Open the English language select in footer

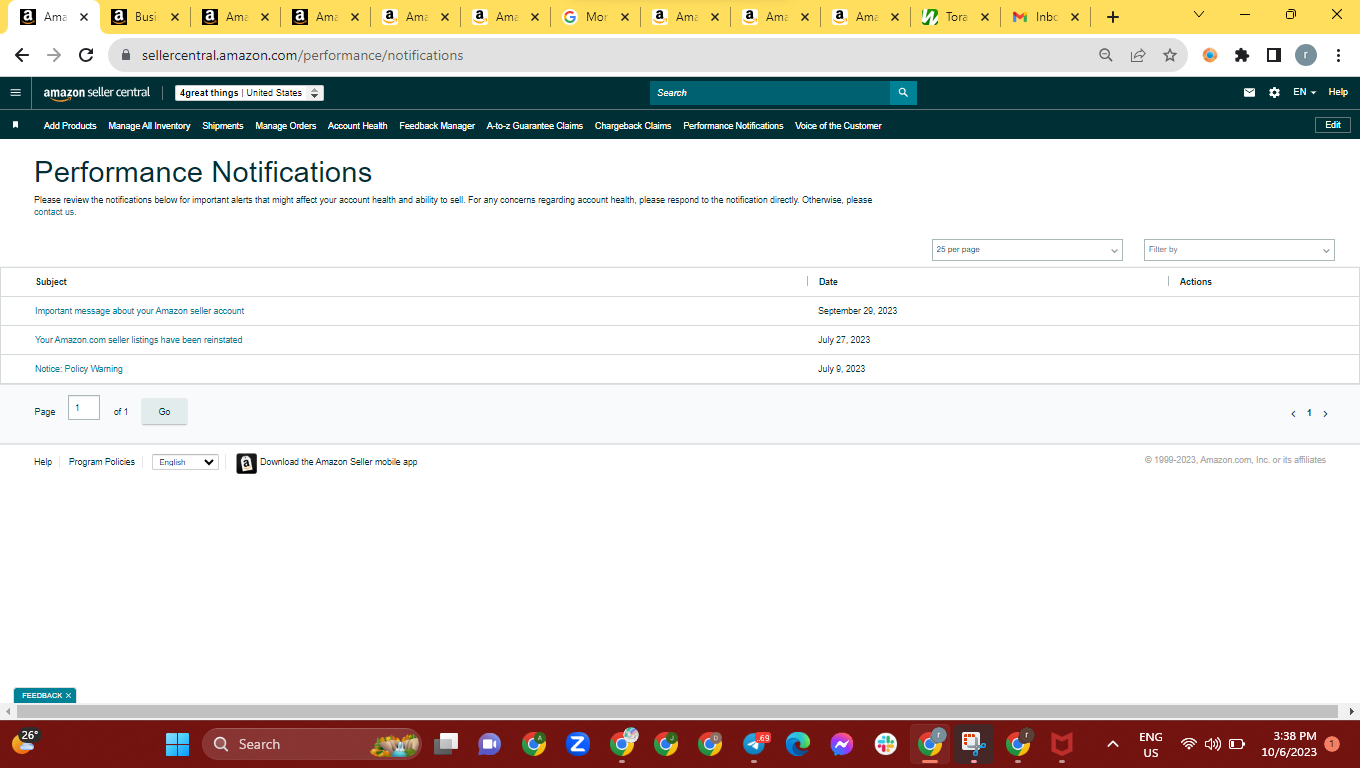(185, 462)
